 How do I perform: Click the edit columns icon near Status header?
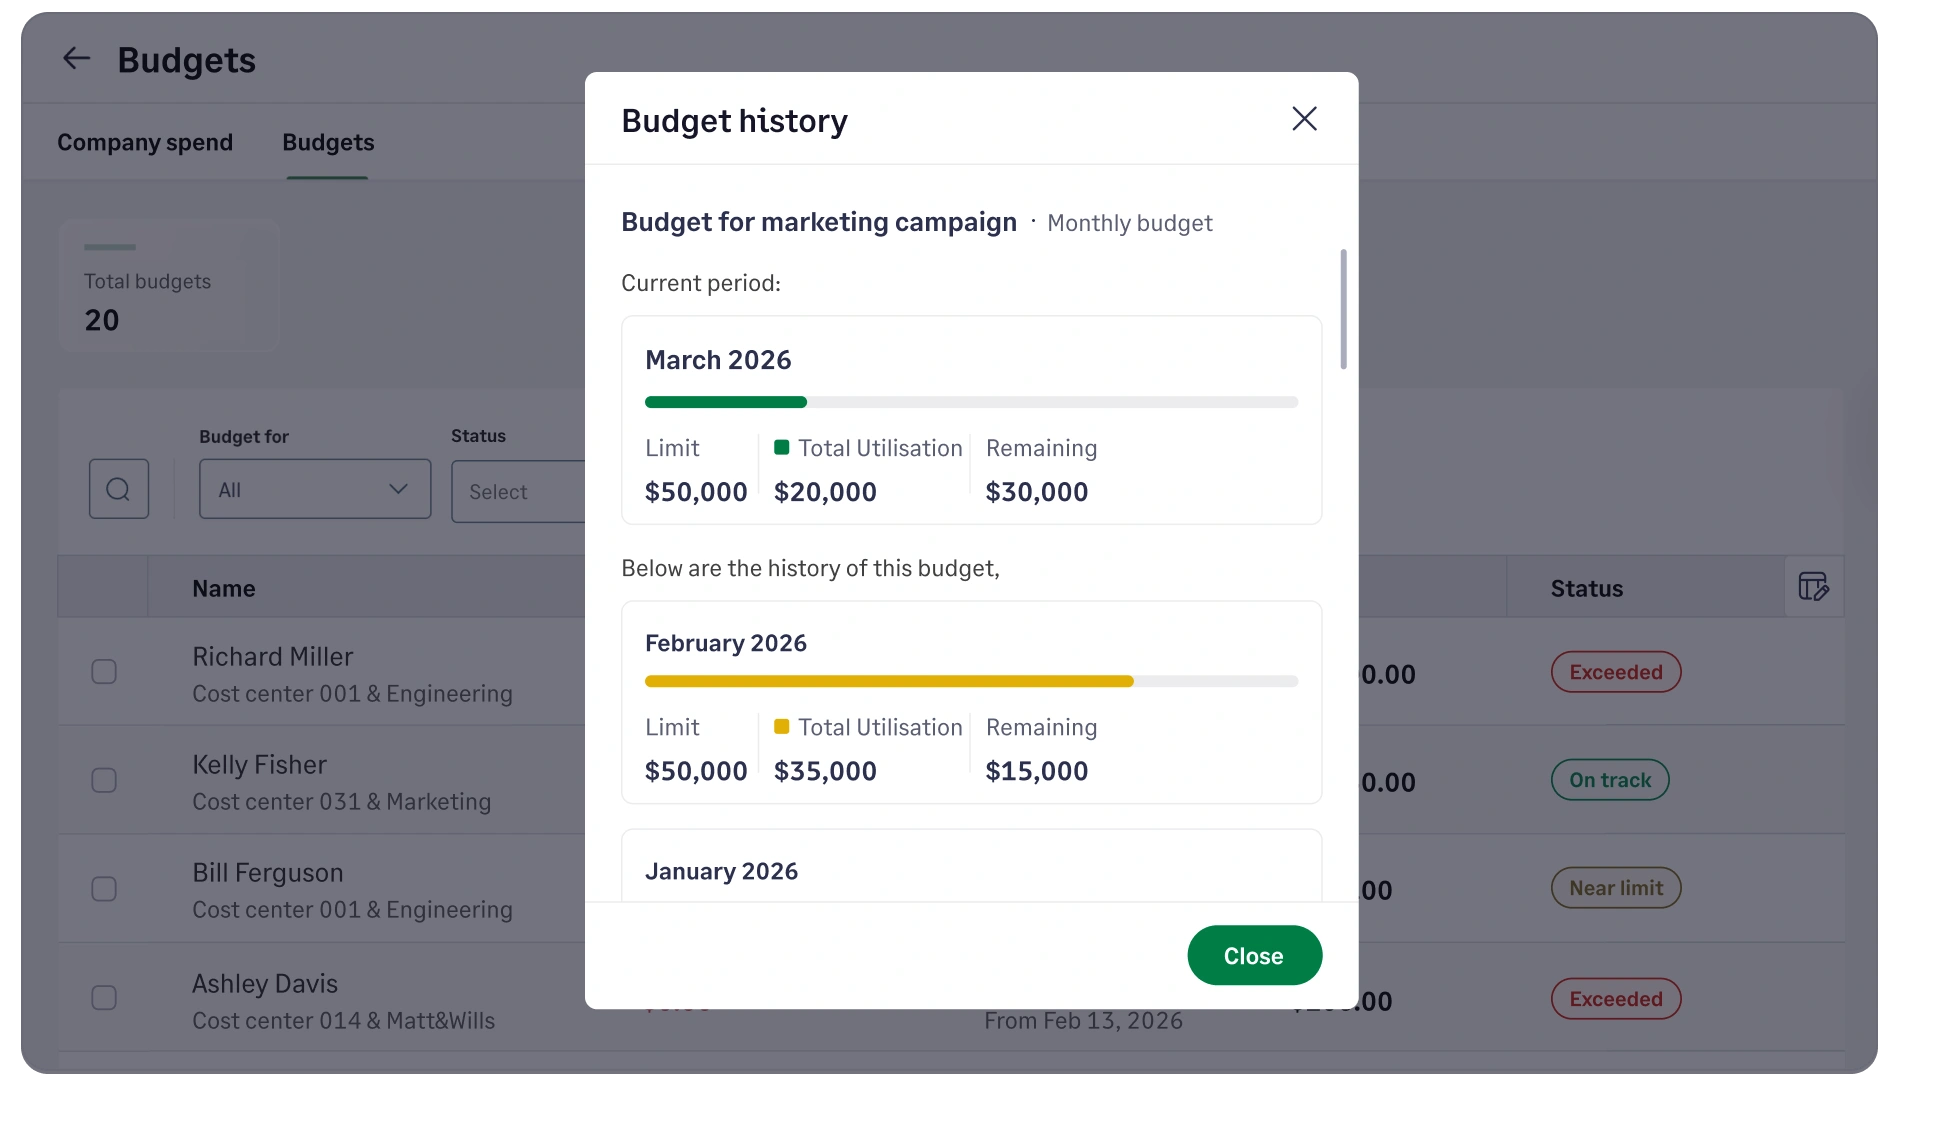click(1814, 587)
